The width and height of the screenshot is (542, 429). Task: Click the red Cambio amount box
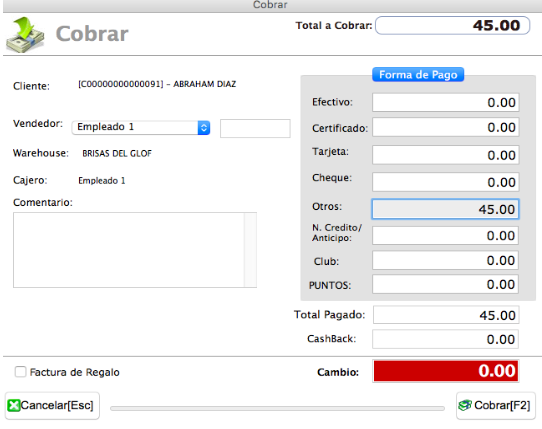446,371
